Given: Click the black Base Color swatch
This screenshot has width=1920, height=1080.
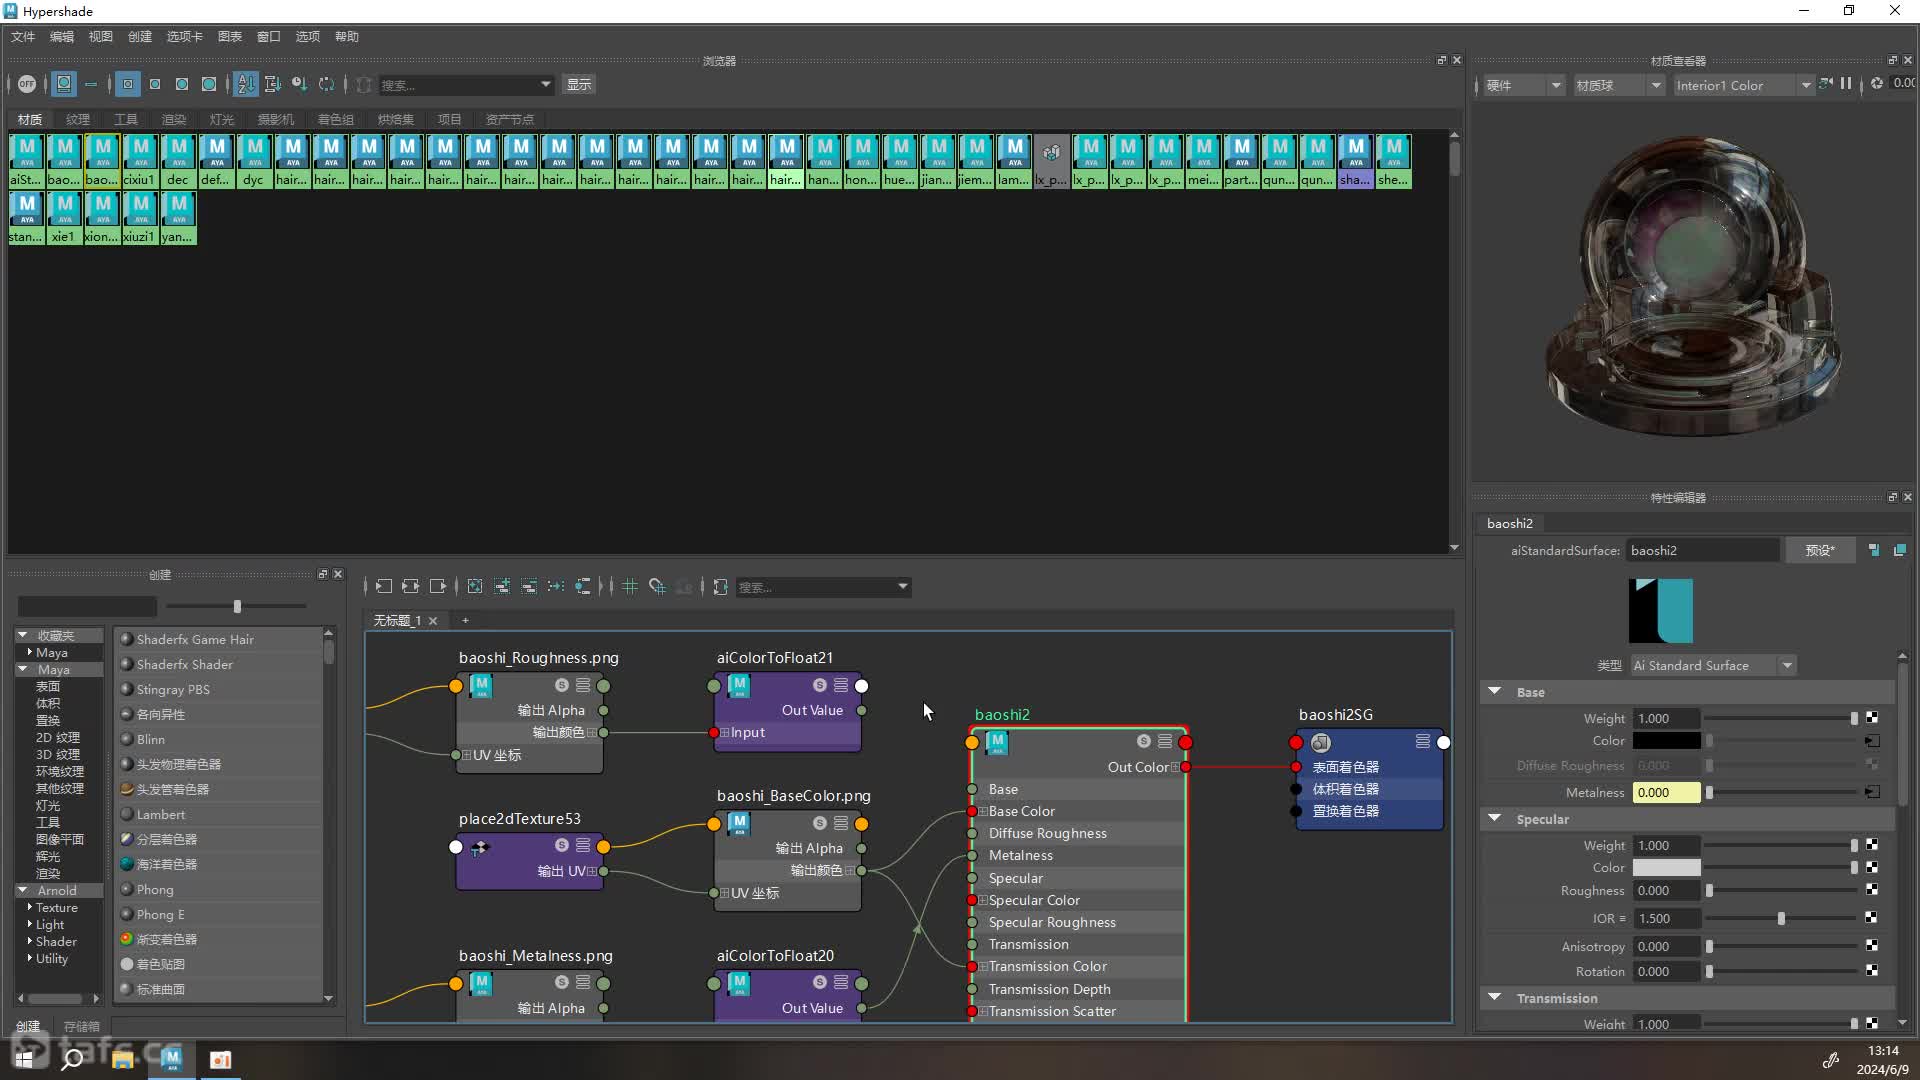Looking at the screenshot, I should pos(1666,741).
